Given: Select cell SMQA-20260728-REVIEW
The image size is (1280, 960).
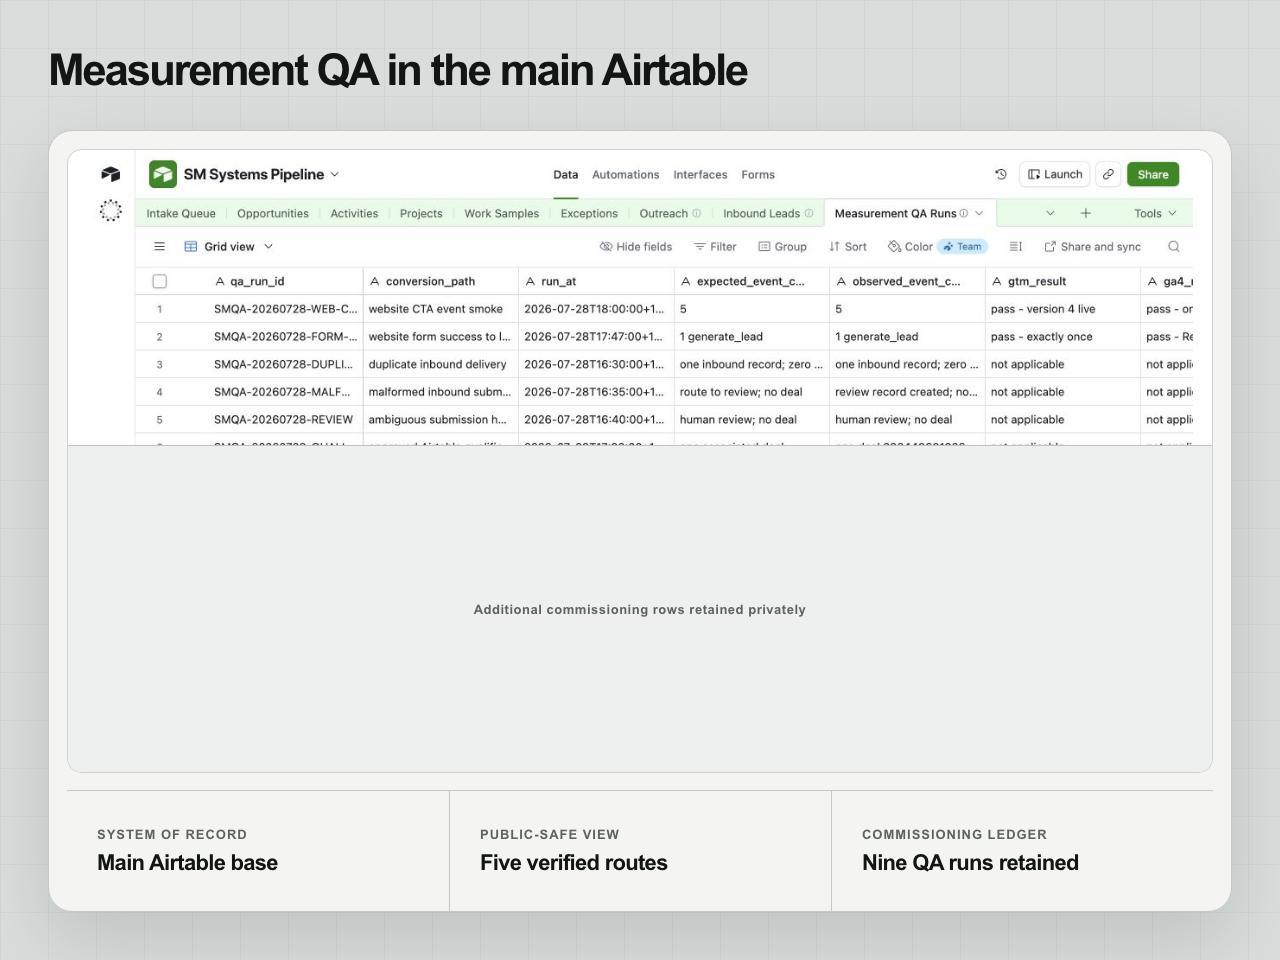Looking at the screenshot, I should (x=285, y=420).
